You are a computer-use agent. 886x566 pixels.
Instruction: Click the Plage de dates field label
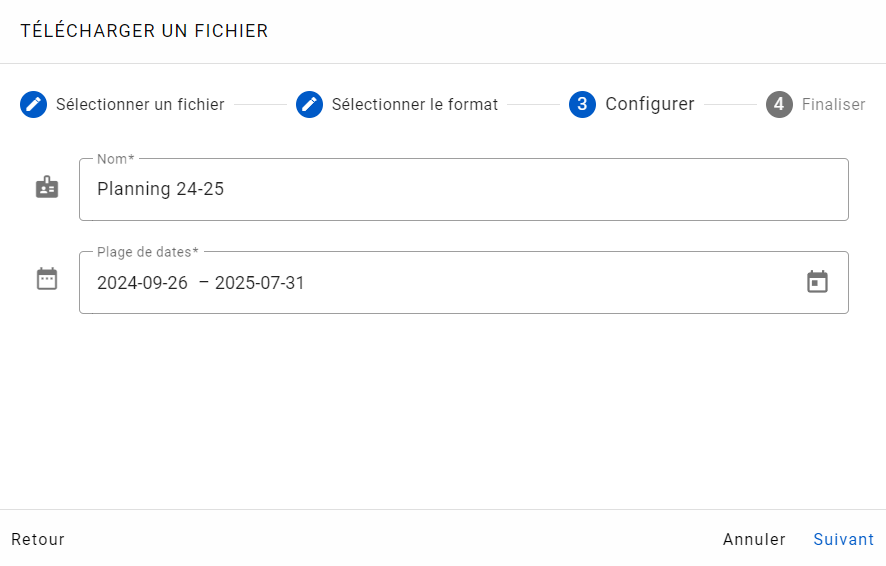pyautogui.click(x=147, y=252)
